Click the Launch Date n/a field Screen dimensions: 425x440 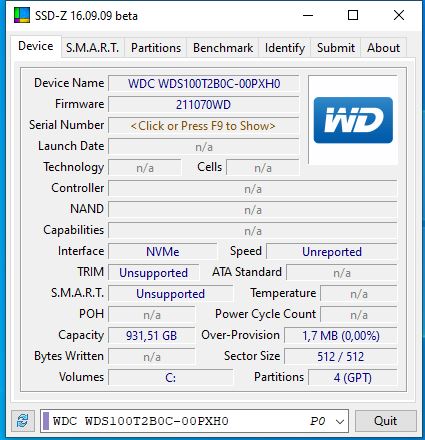(x=203, y=147)
